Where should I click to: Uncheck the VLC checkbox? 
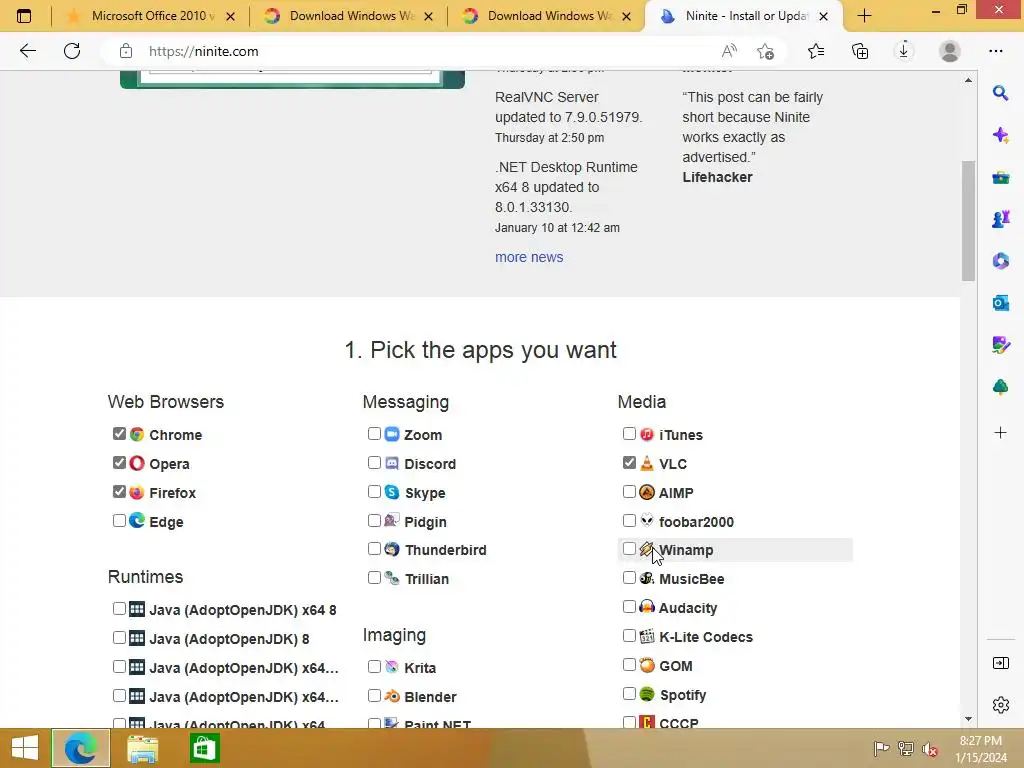[629, 462]
